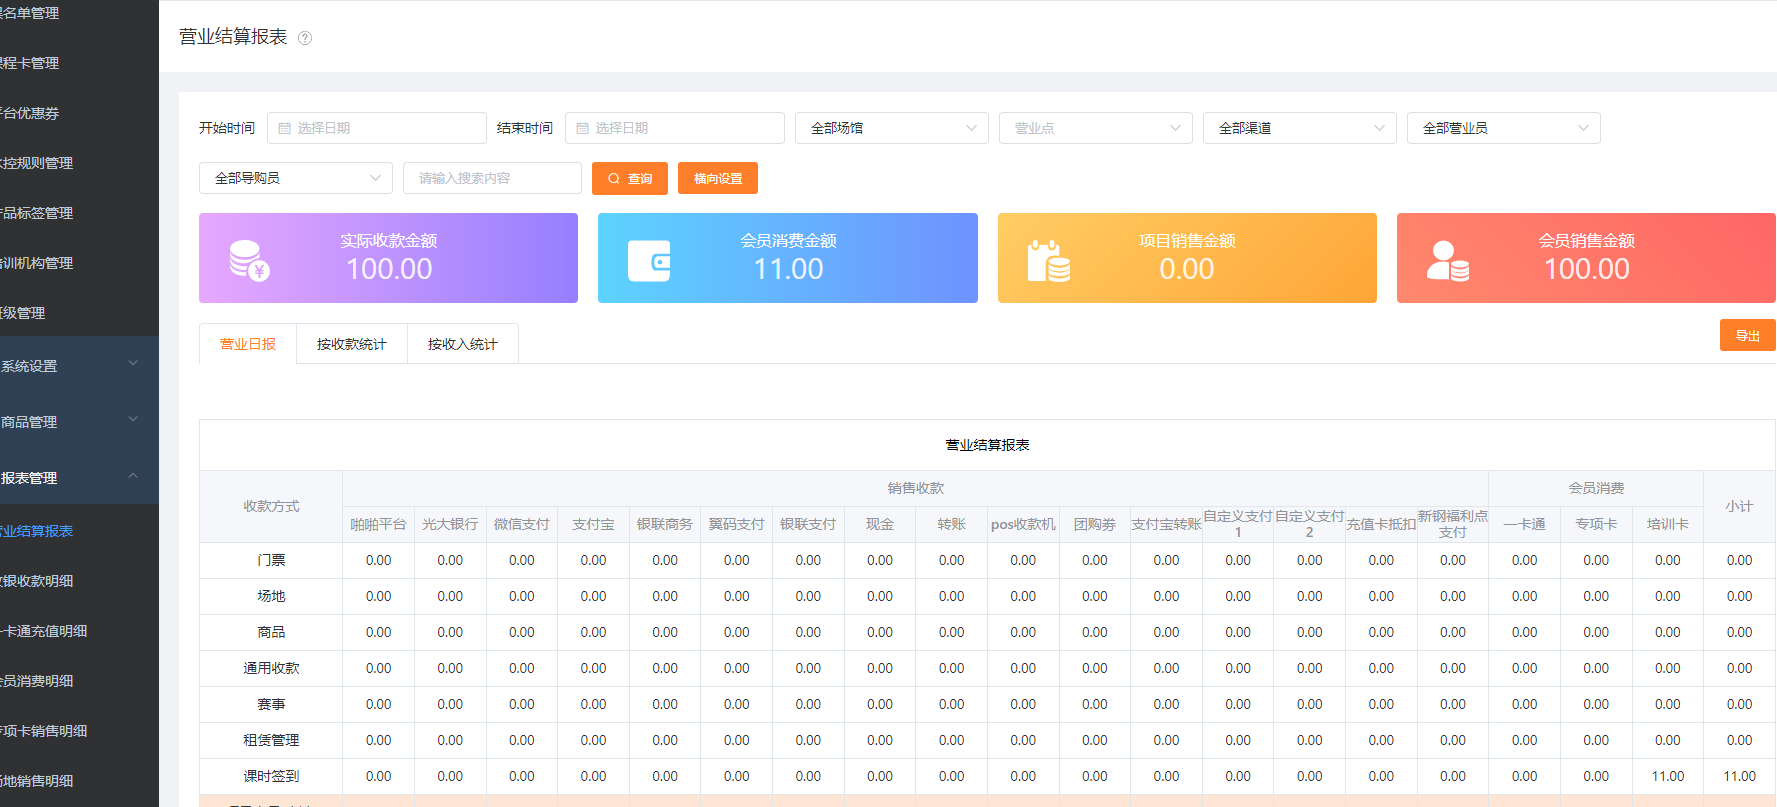1777x807 pixels.
Task: Click the 商品 row label
Action: (271, 632)
